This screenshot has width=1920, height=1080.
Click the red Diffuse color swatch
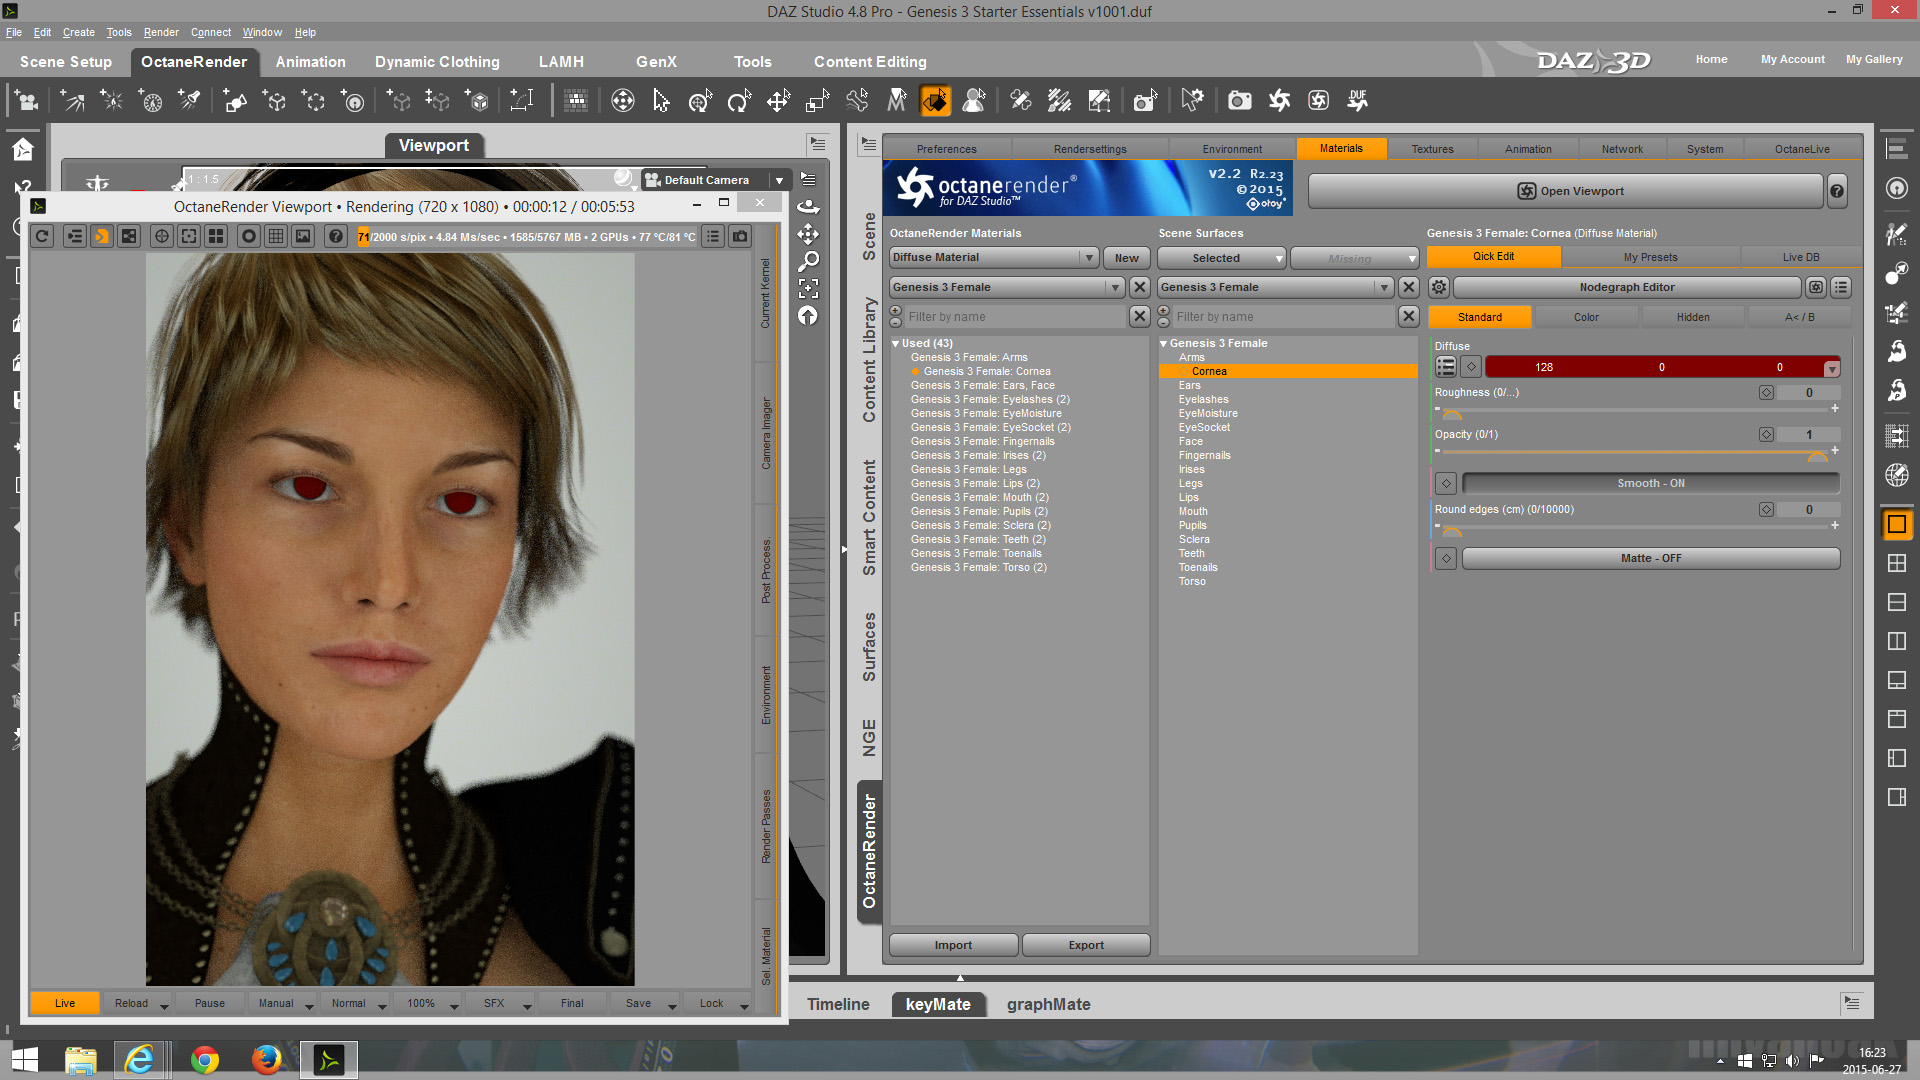1660,367
